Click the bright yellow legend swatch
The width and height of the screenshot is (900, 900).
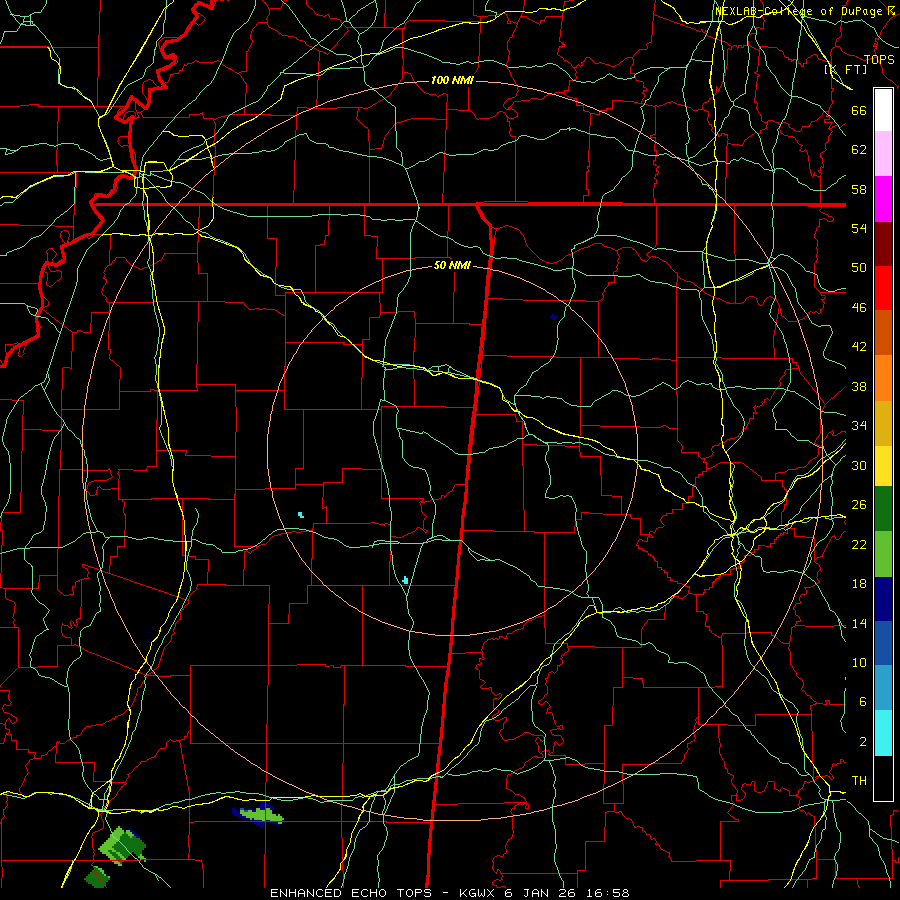click(883, 466)
